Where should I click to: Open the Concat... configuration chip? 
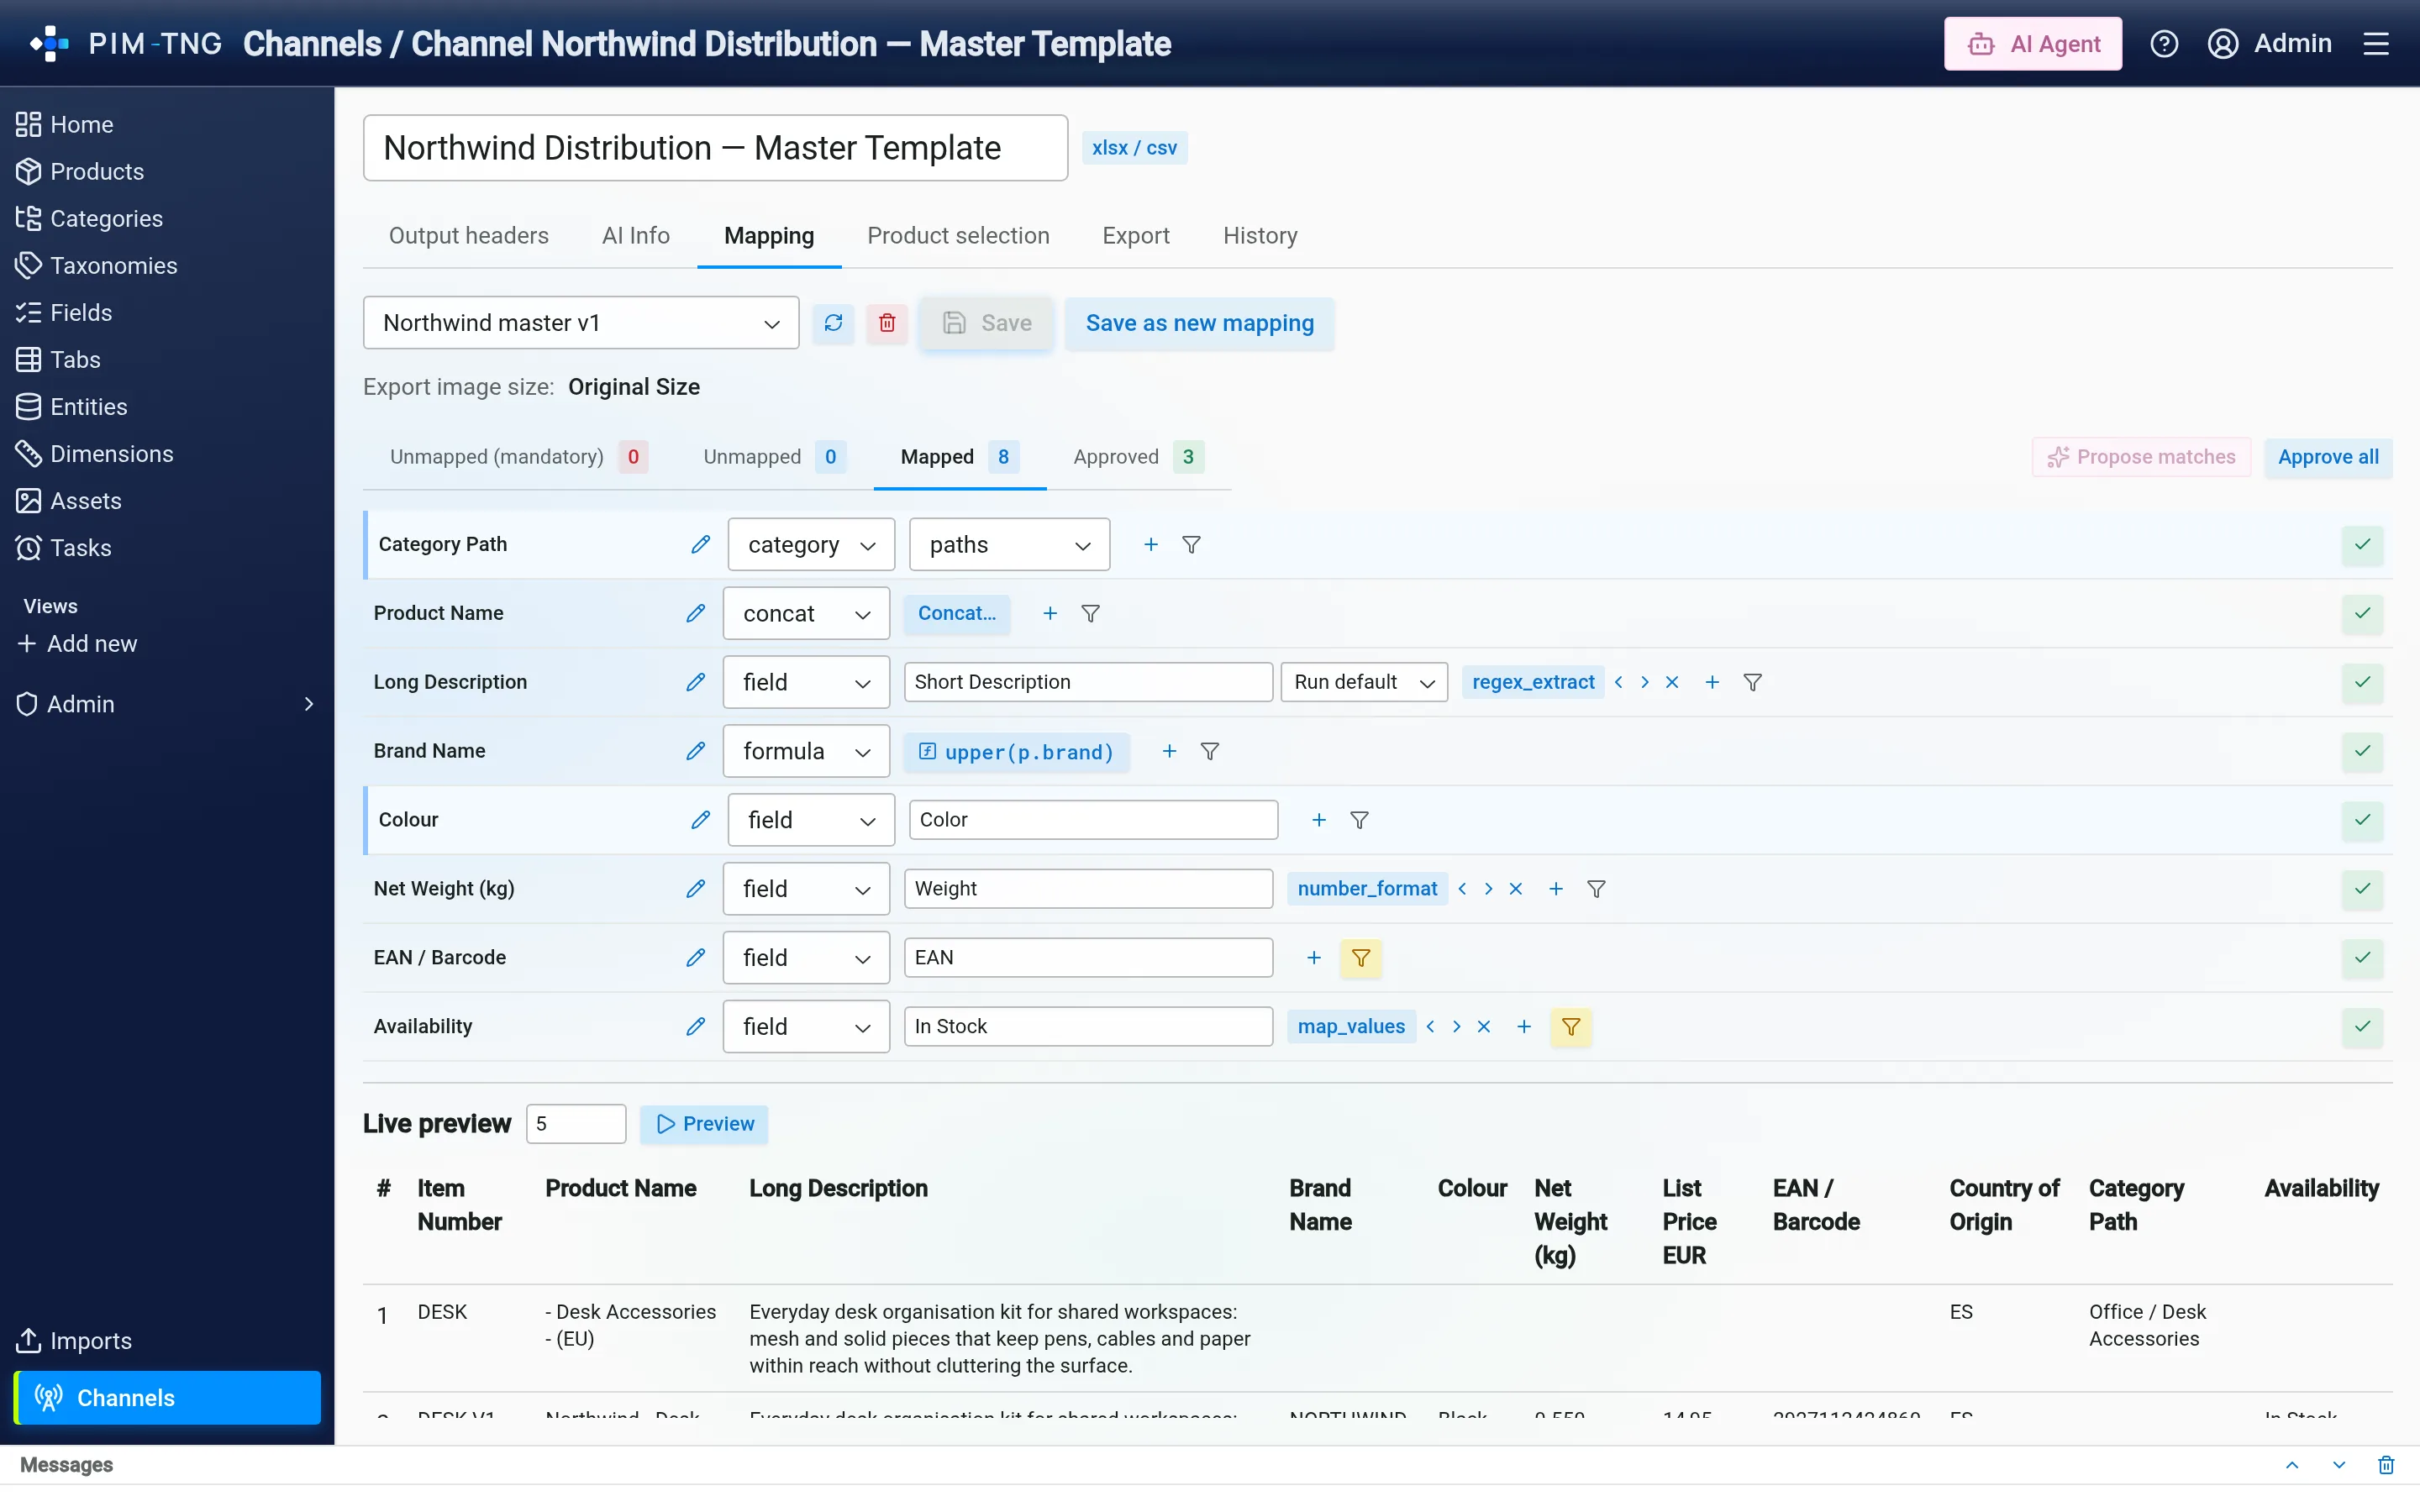[x=957, y=614]
